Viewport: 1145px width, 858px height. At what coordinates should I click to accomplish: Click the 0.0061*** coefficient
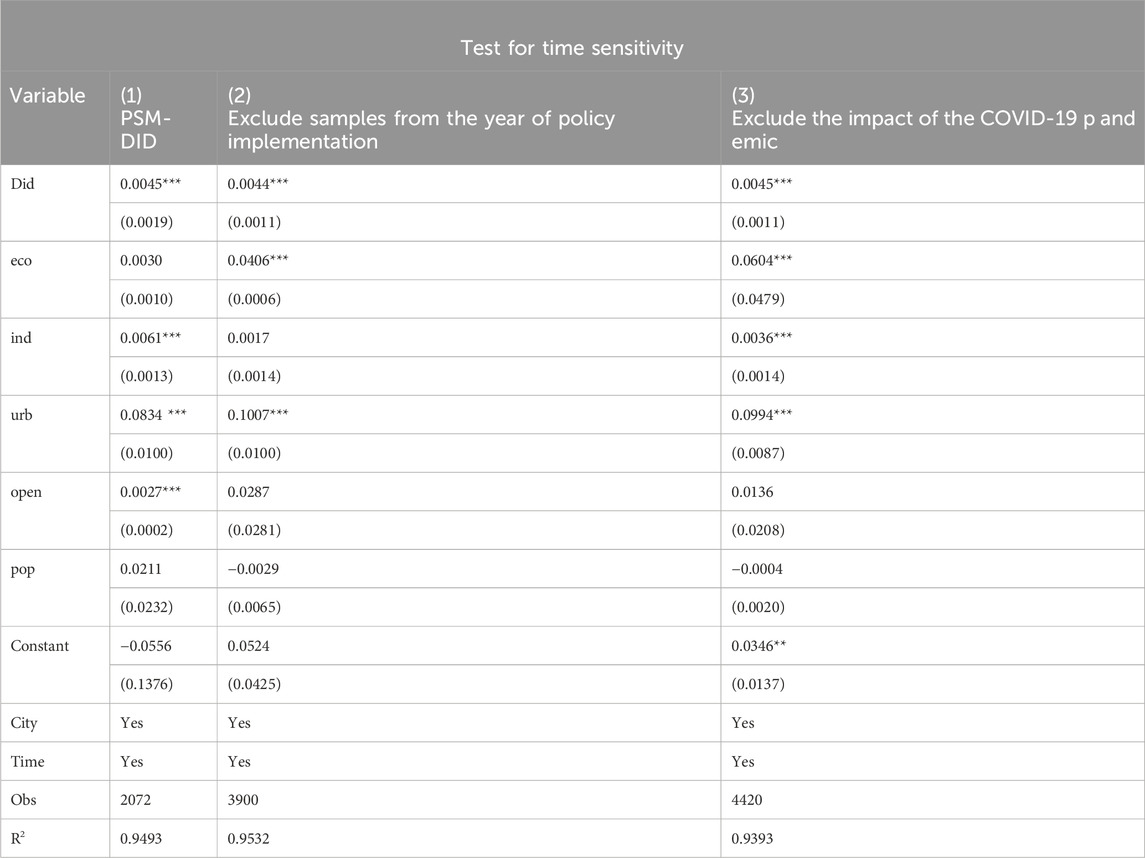[153, 338]
